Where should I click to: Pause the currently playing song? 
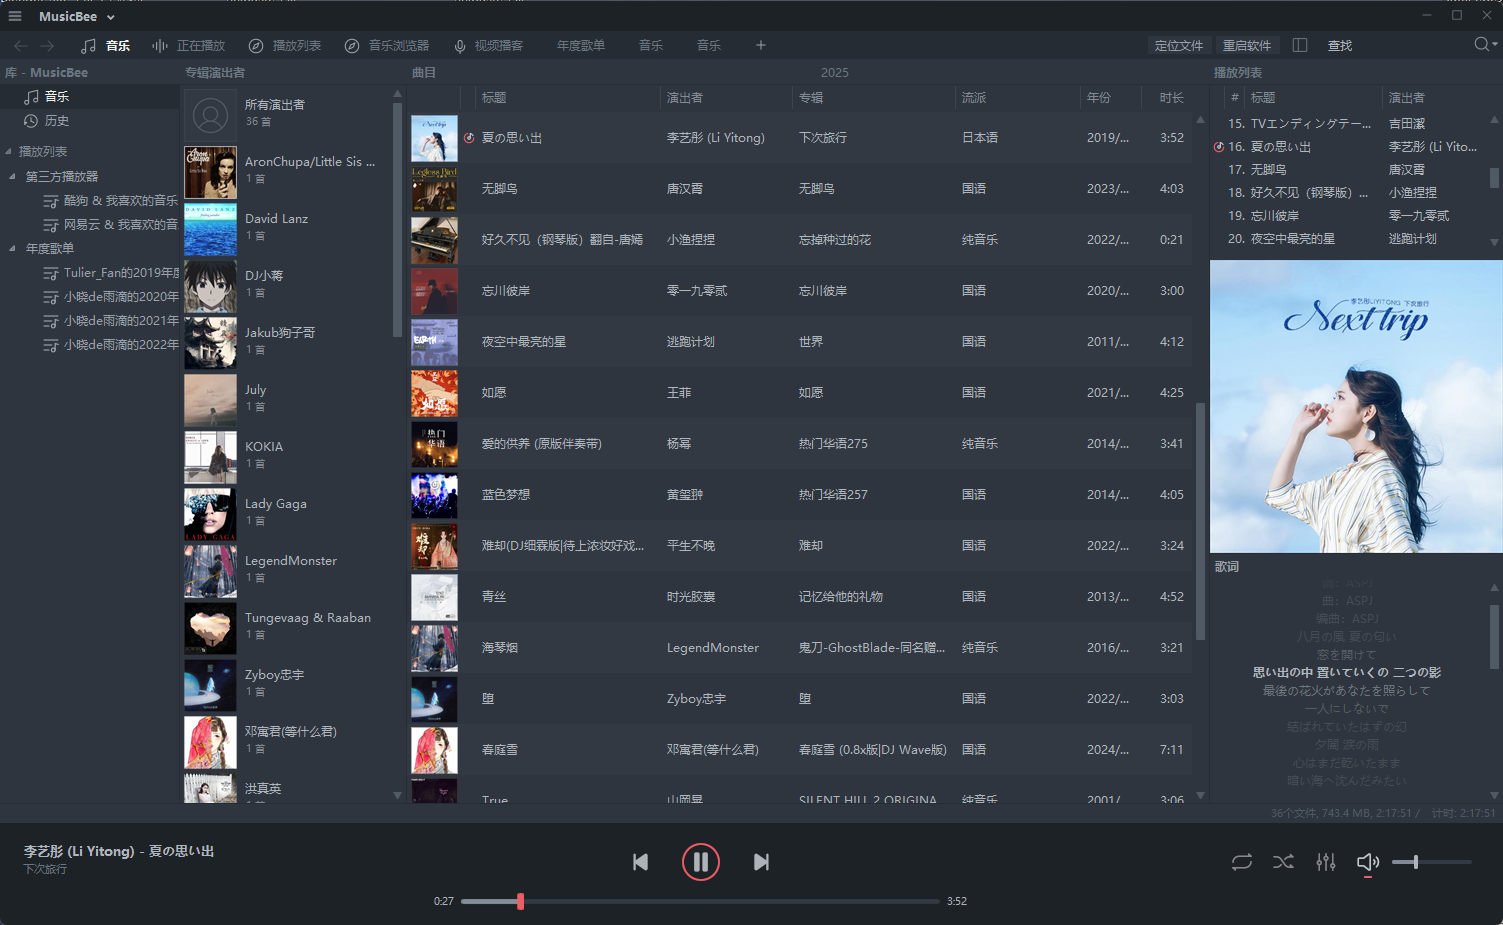point(700,862)
